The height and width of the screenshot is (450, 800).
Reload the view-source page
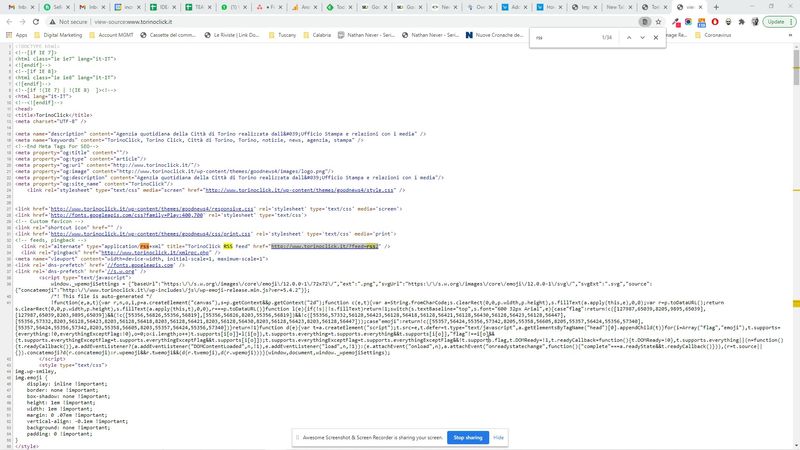(x=36, y=22)
